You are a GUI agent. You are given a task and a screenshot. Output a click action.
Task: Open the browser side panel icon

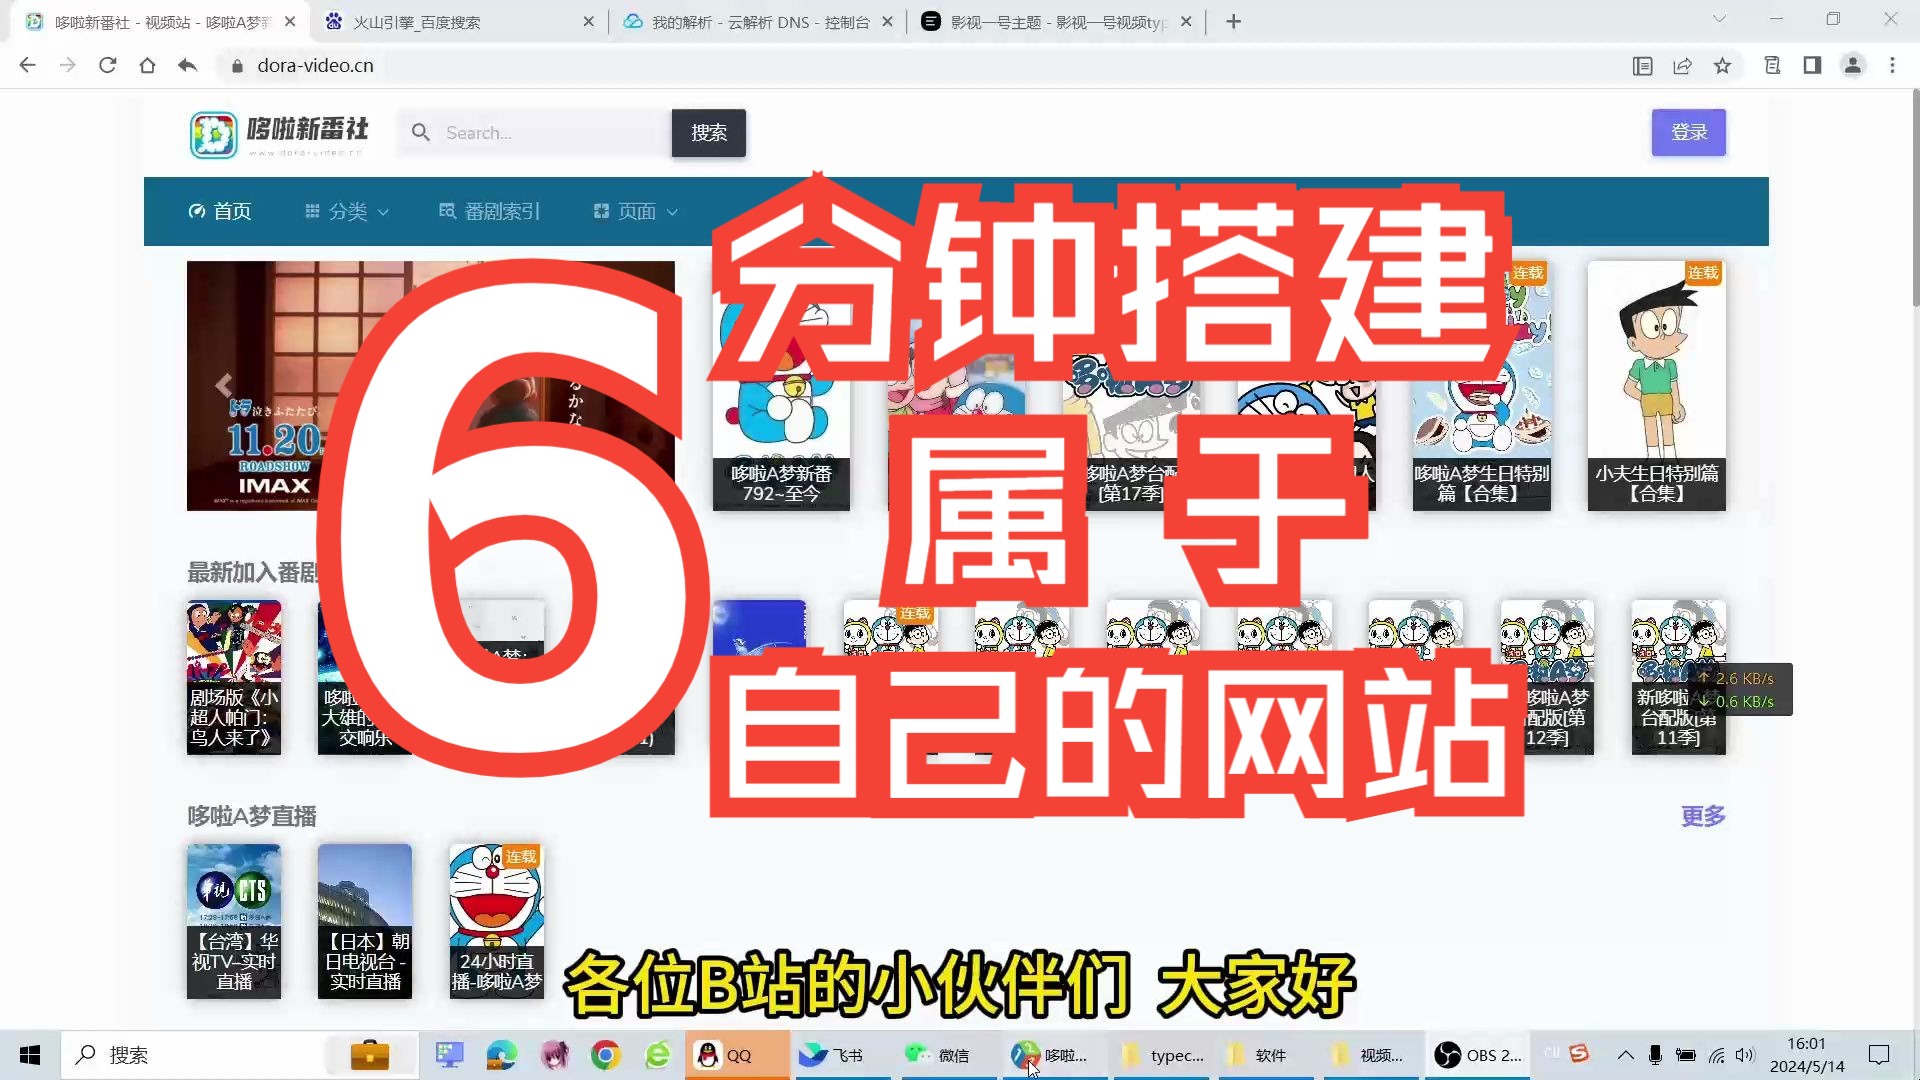click(1812, 65)
